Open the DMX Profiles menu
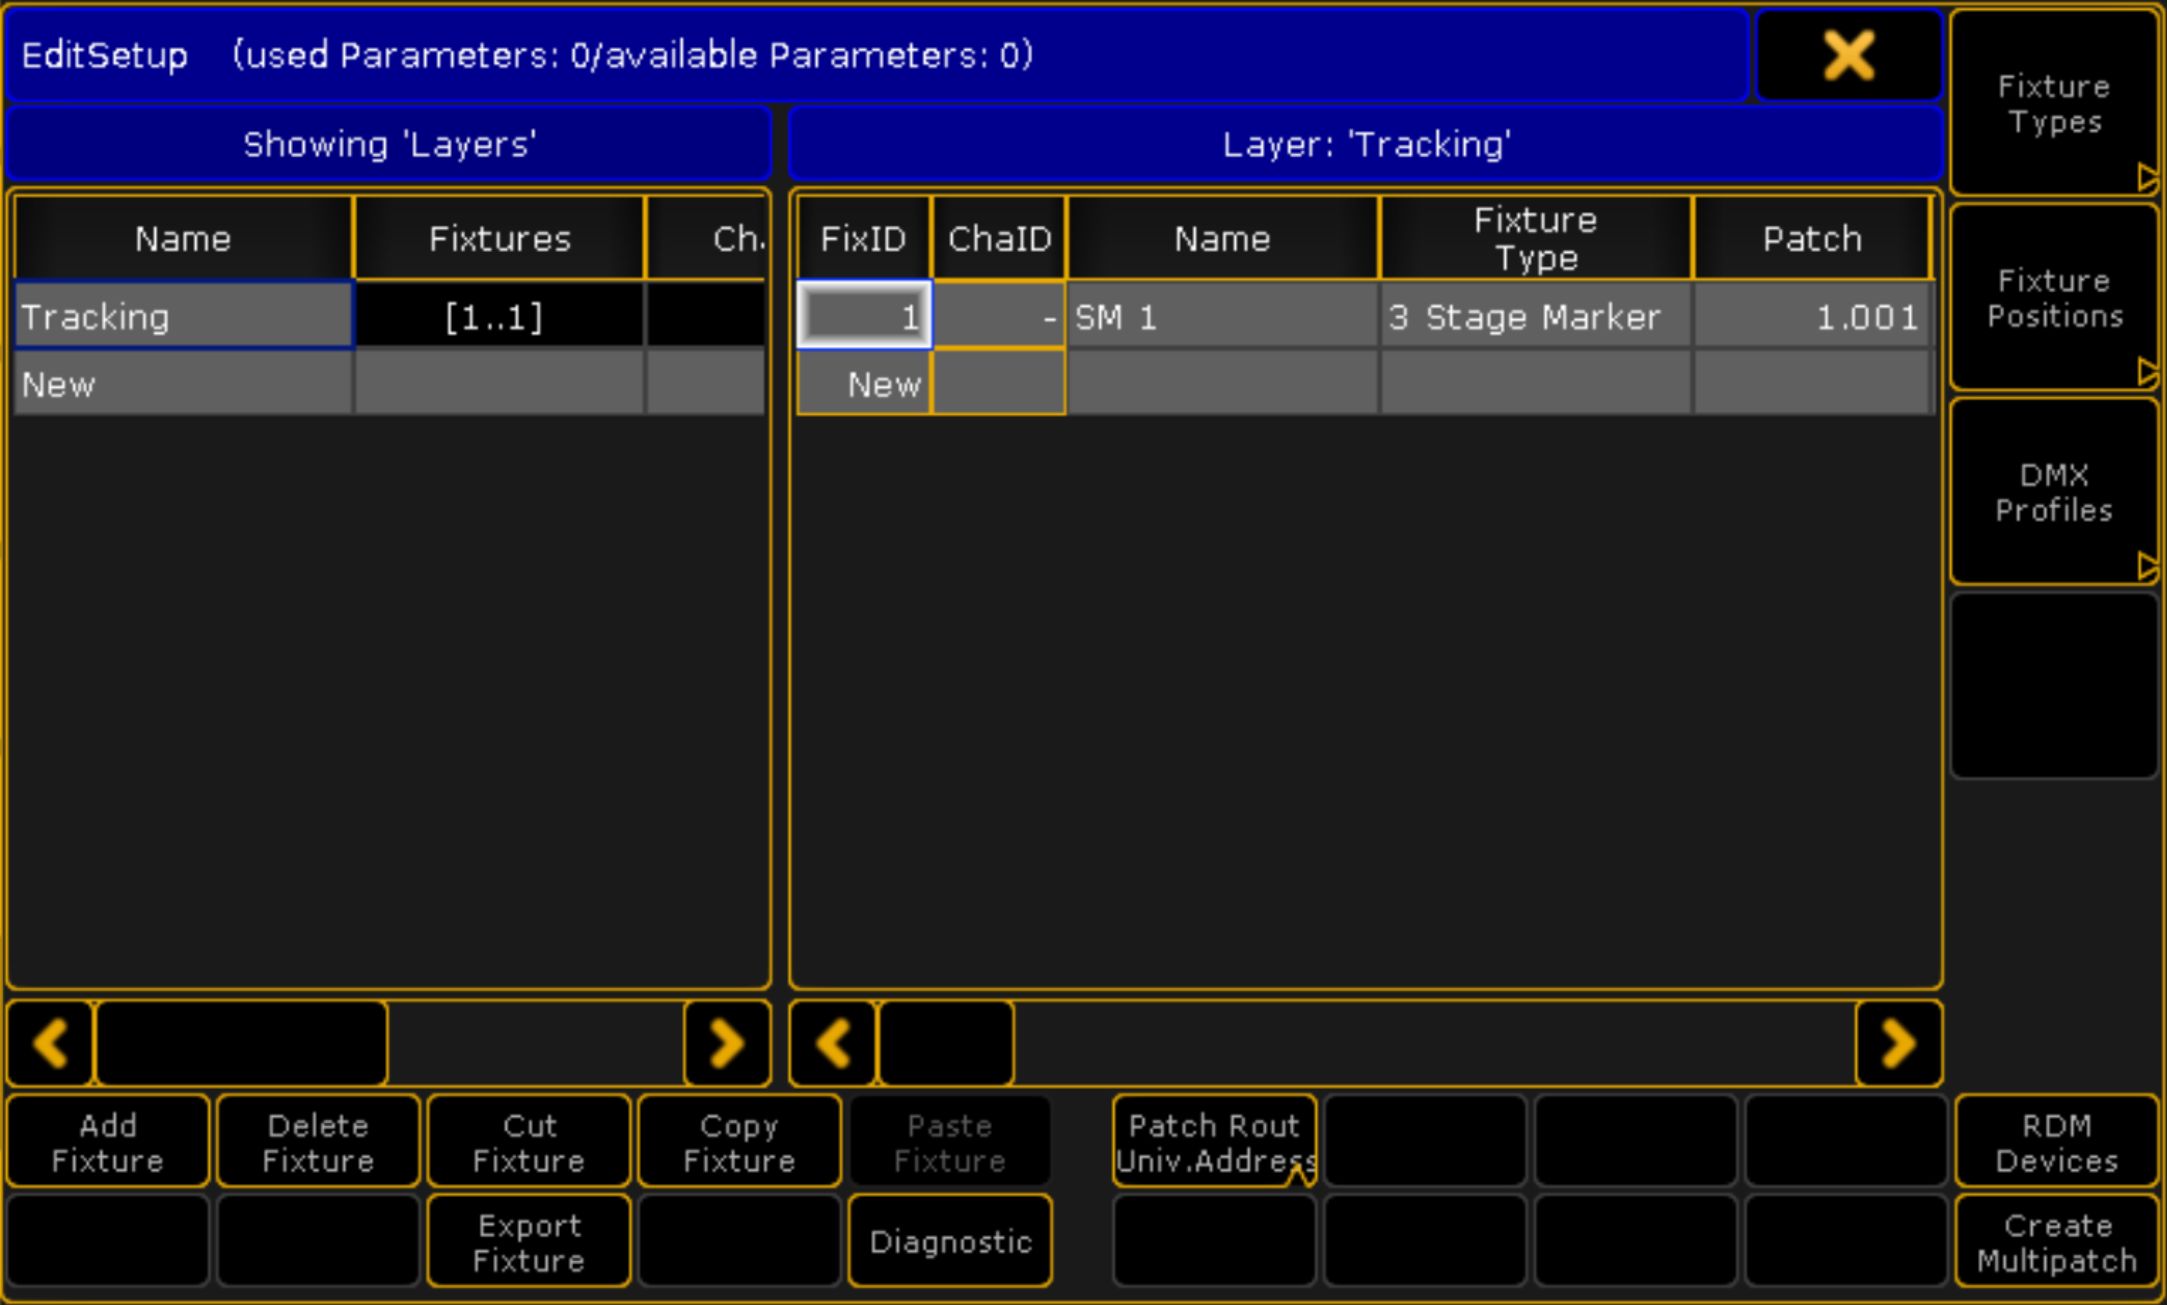 click(2053, 492)
